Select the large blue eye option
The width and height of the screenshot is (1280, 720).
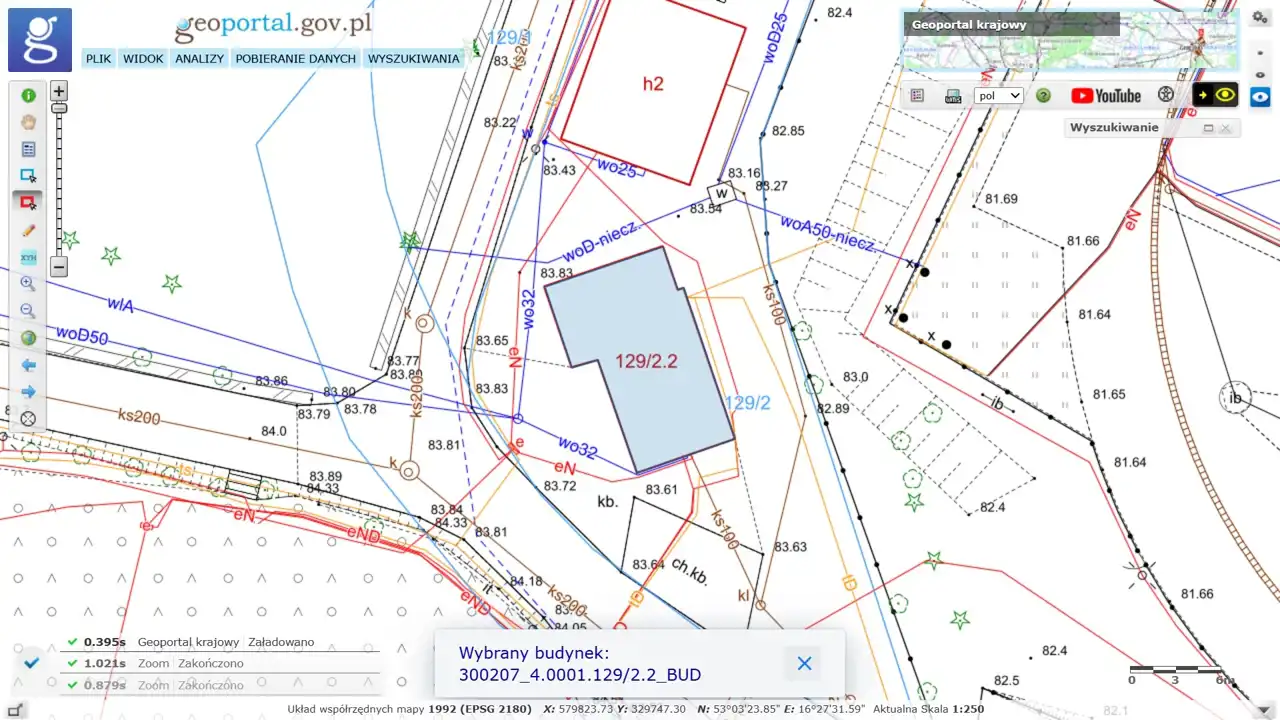point(1260,97)
